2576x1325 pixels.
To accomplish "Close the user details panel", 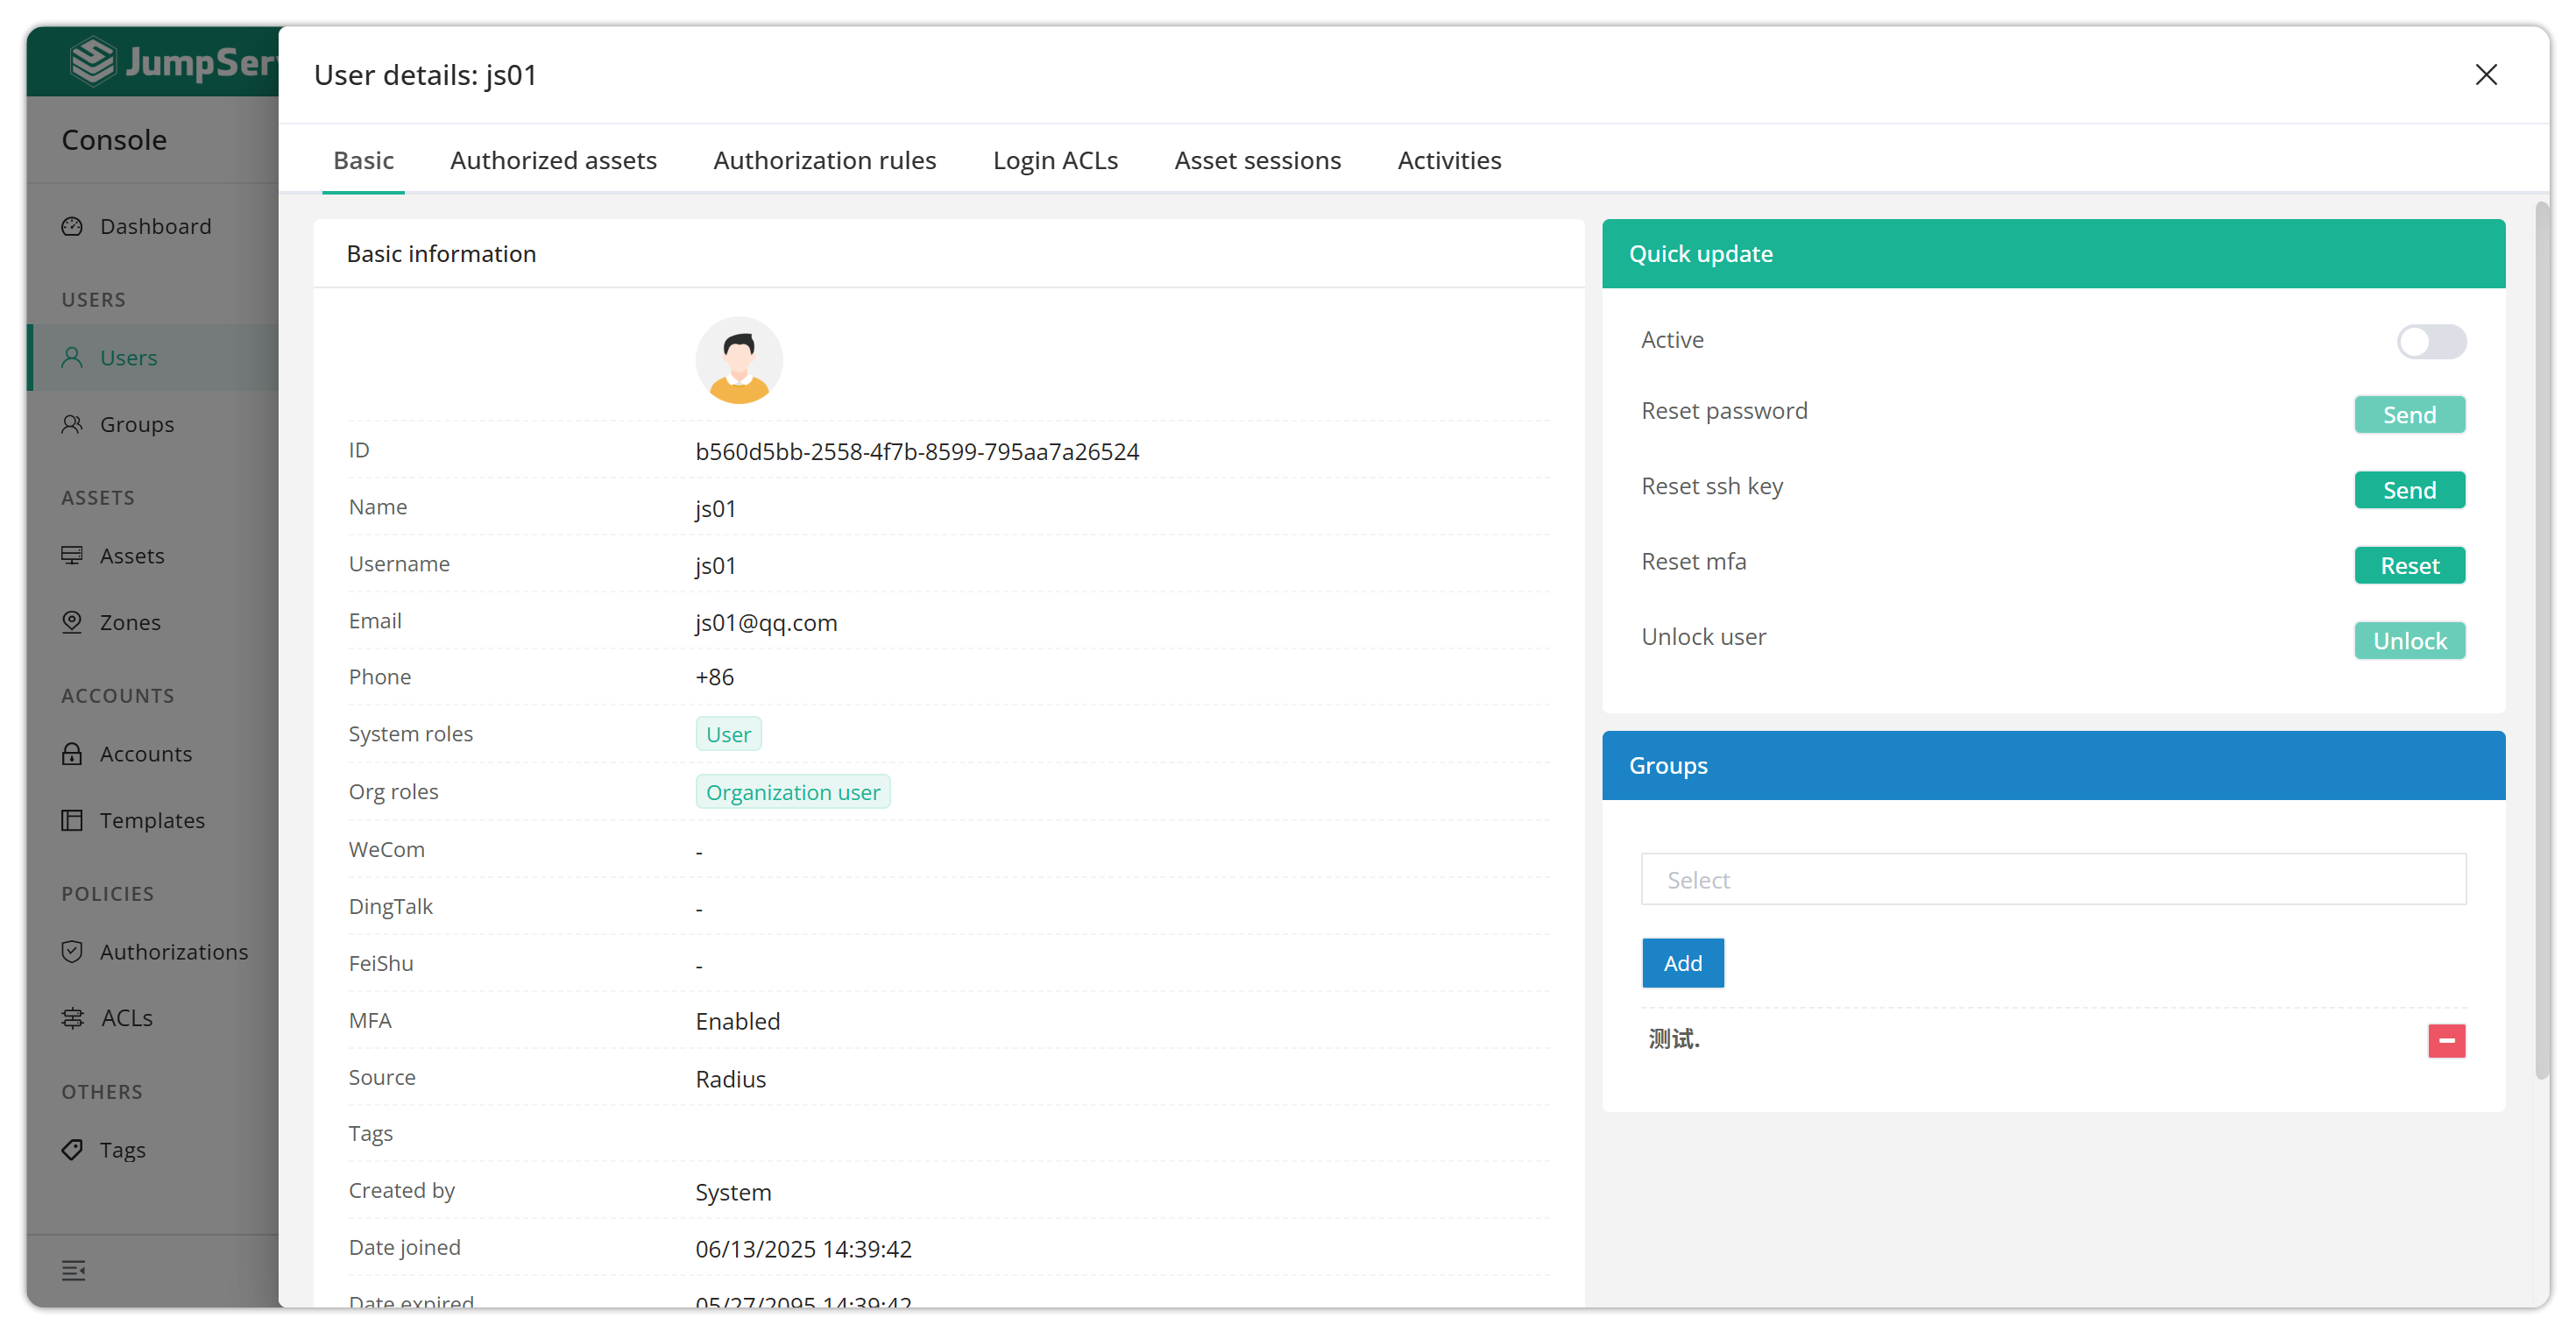I will pos(2485,75).
